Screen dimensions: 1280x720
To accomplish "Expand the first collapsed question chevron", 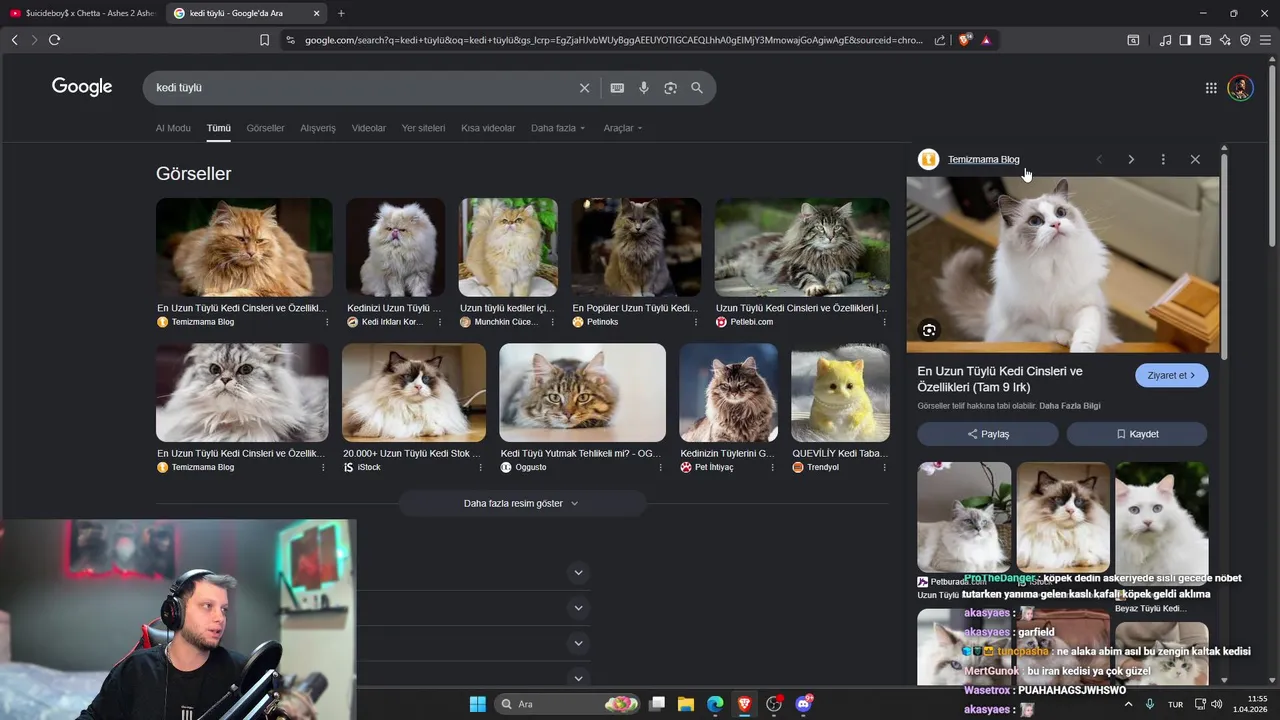I will [x=578, y=573].
